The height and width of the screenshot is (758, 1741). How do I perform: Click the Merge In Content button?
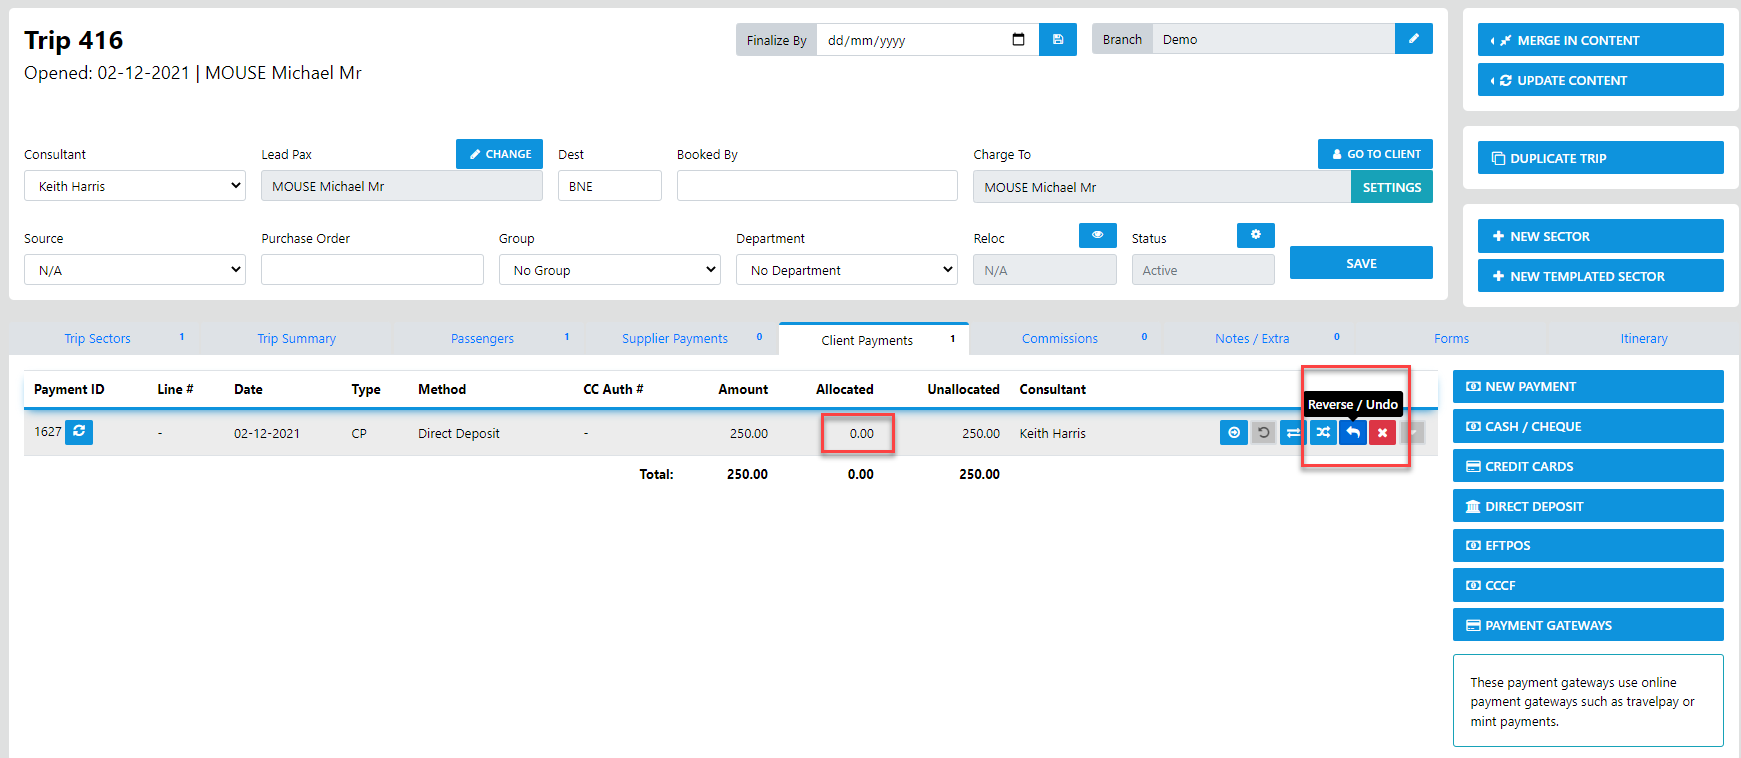click(1601, 40)
